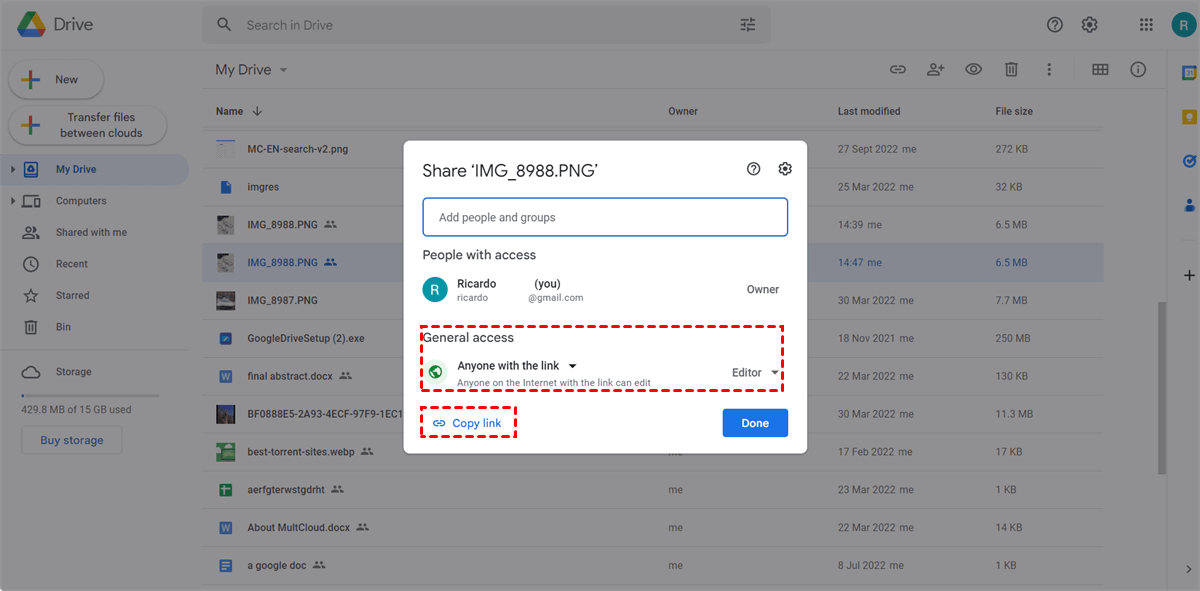Click the Share add-person toolbar icon
The image size is (1200, 591).
point(935,69)
